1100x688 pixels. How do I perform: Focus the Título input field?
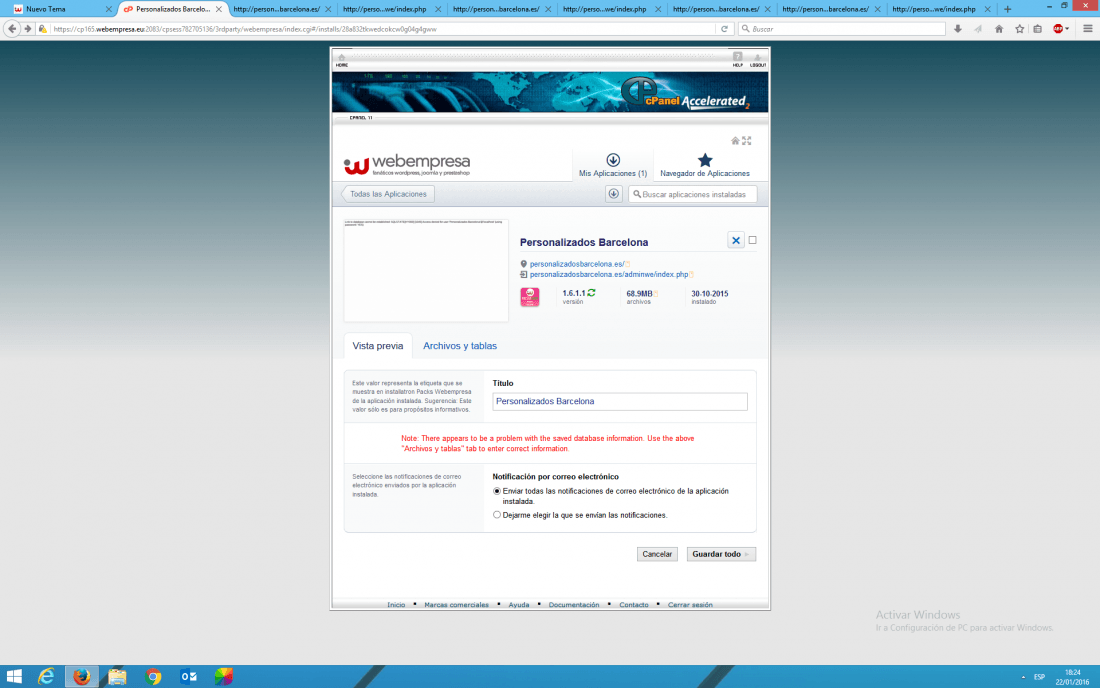[619, 402]
